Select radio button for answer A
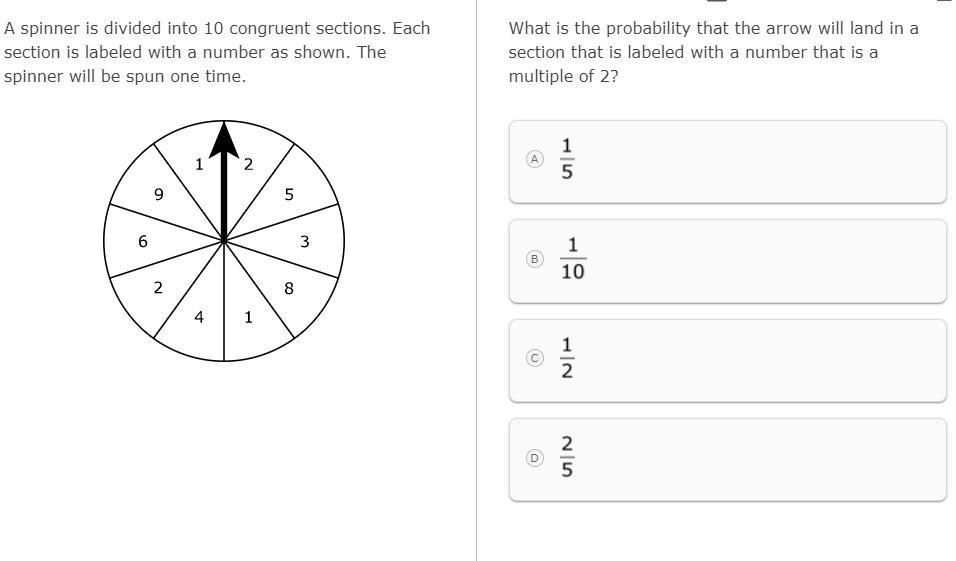This screenshot has height=561, width=956. [x=535, y=159]
